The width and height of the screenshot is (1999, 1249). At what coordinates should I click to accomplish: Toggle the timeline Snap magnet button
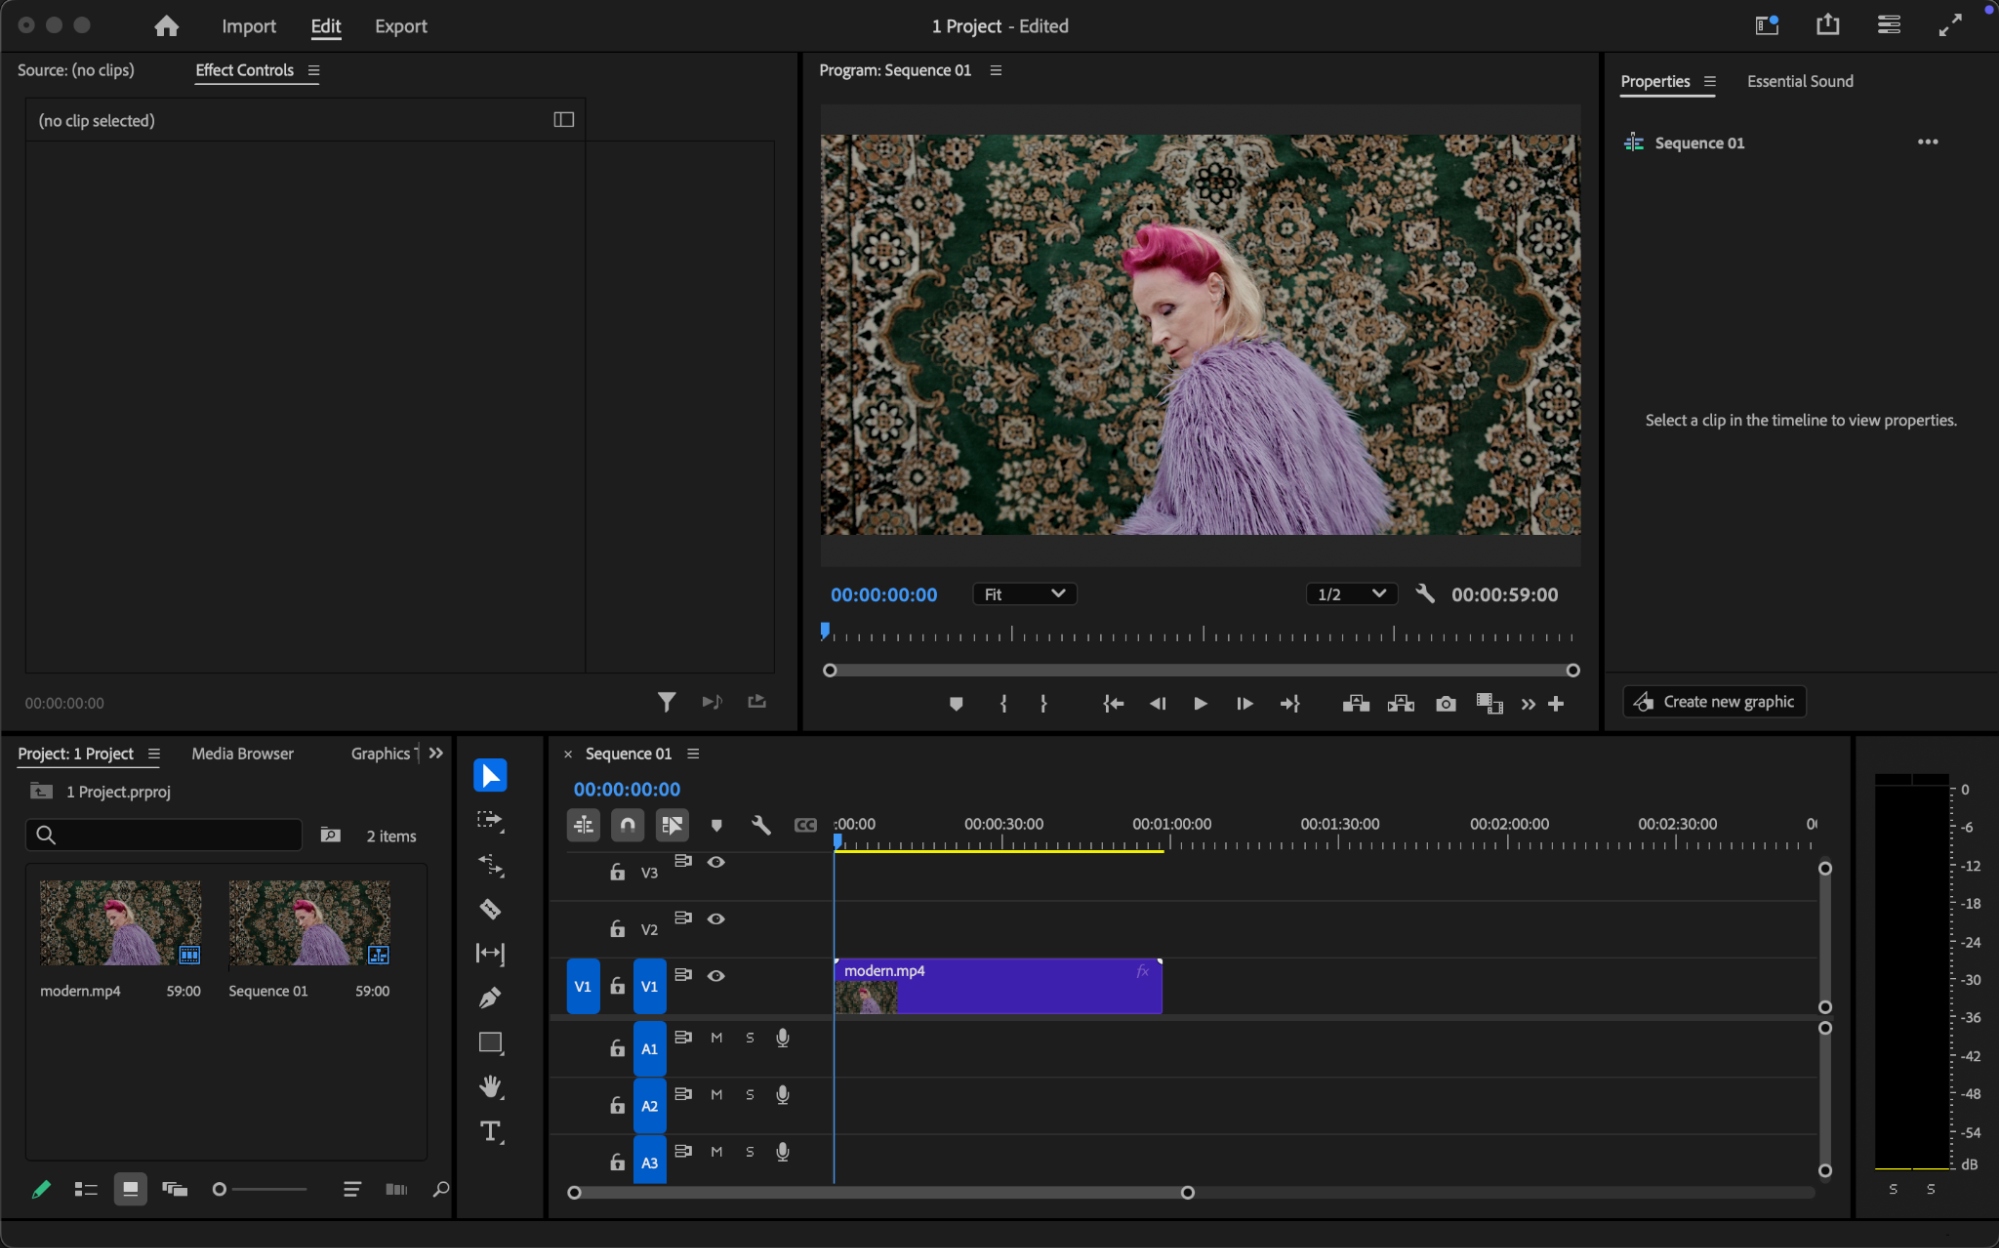(627, 825)
